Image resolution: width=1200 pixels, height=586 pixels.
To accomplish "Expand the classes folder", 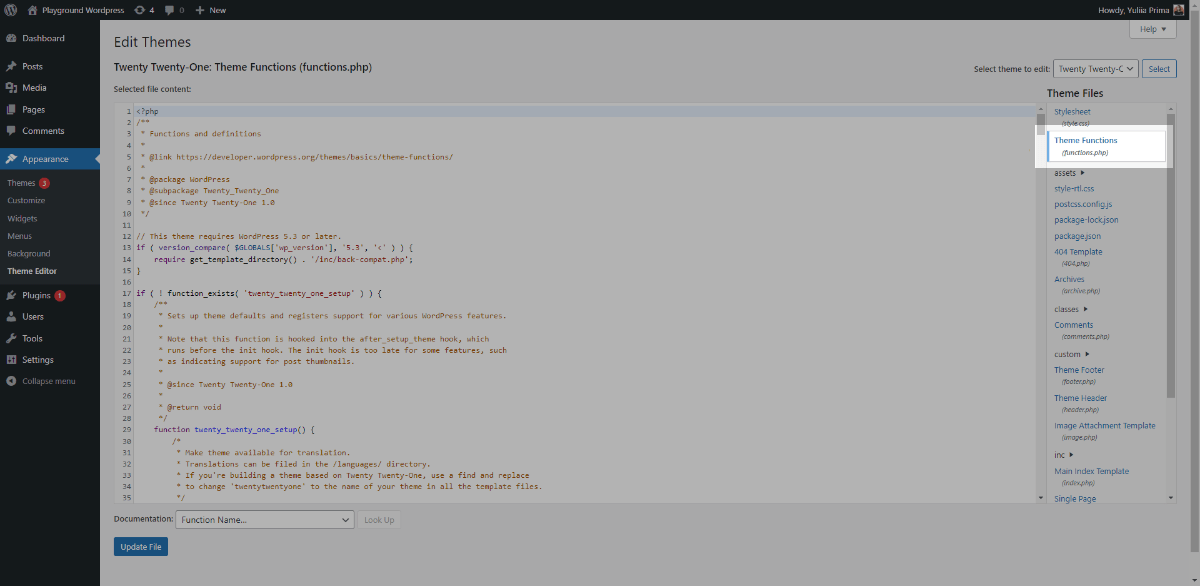I will click(x=1071, y=309).
